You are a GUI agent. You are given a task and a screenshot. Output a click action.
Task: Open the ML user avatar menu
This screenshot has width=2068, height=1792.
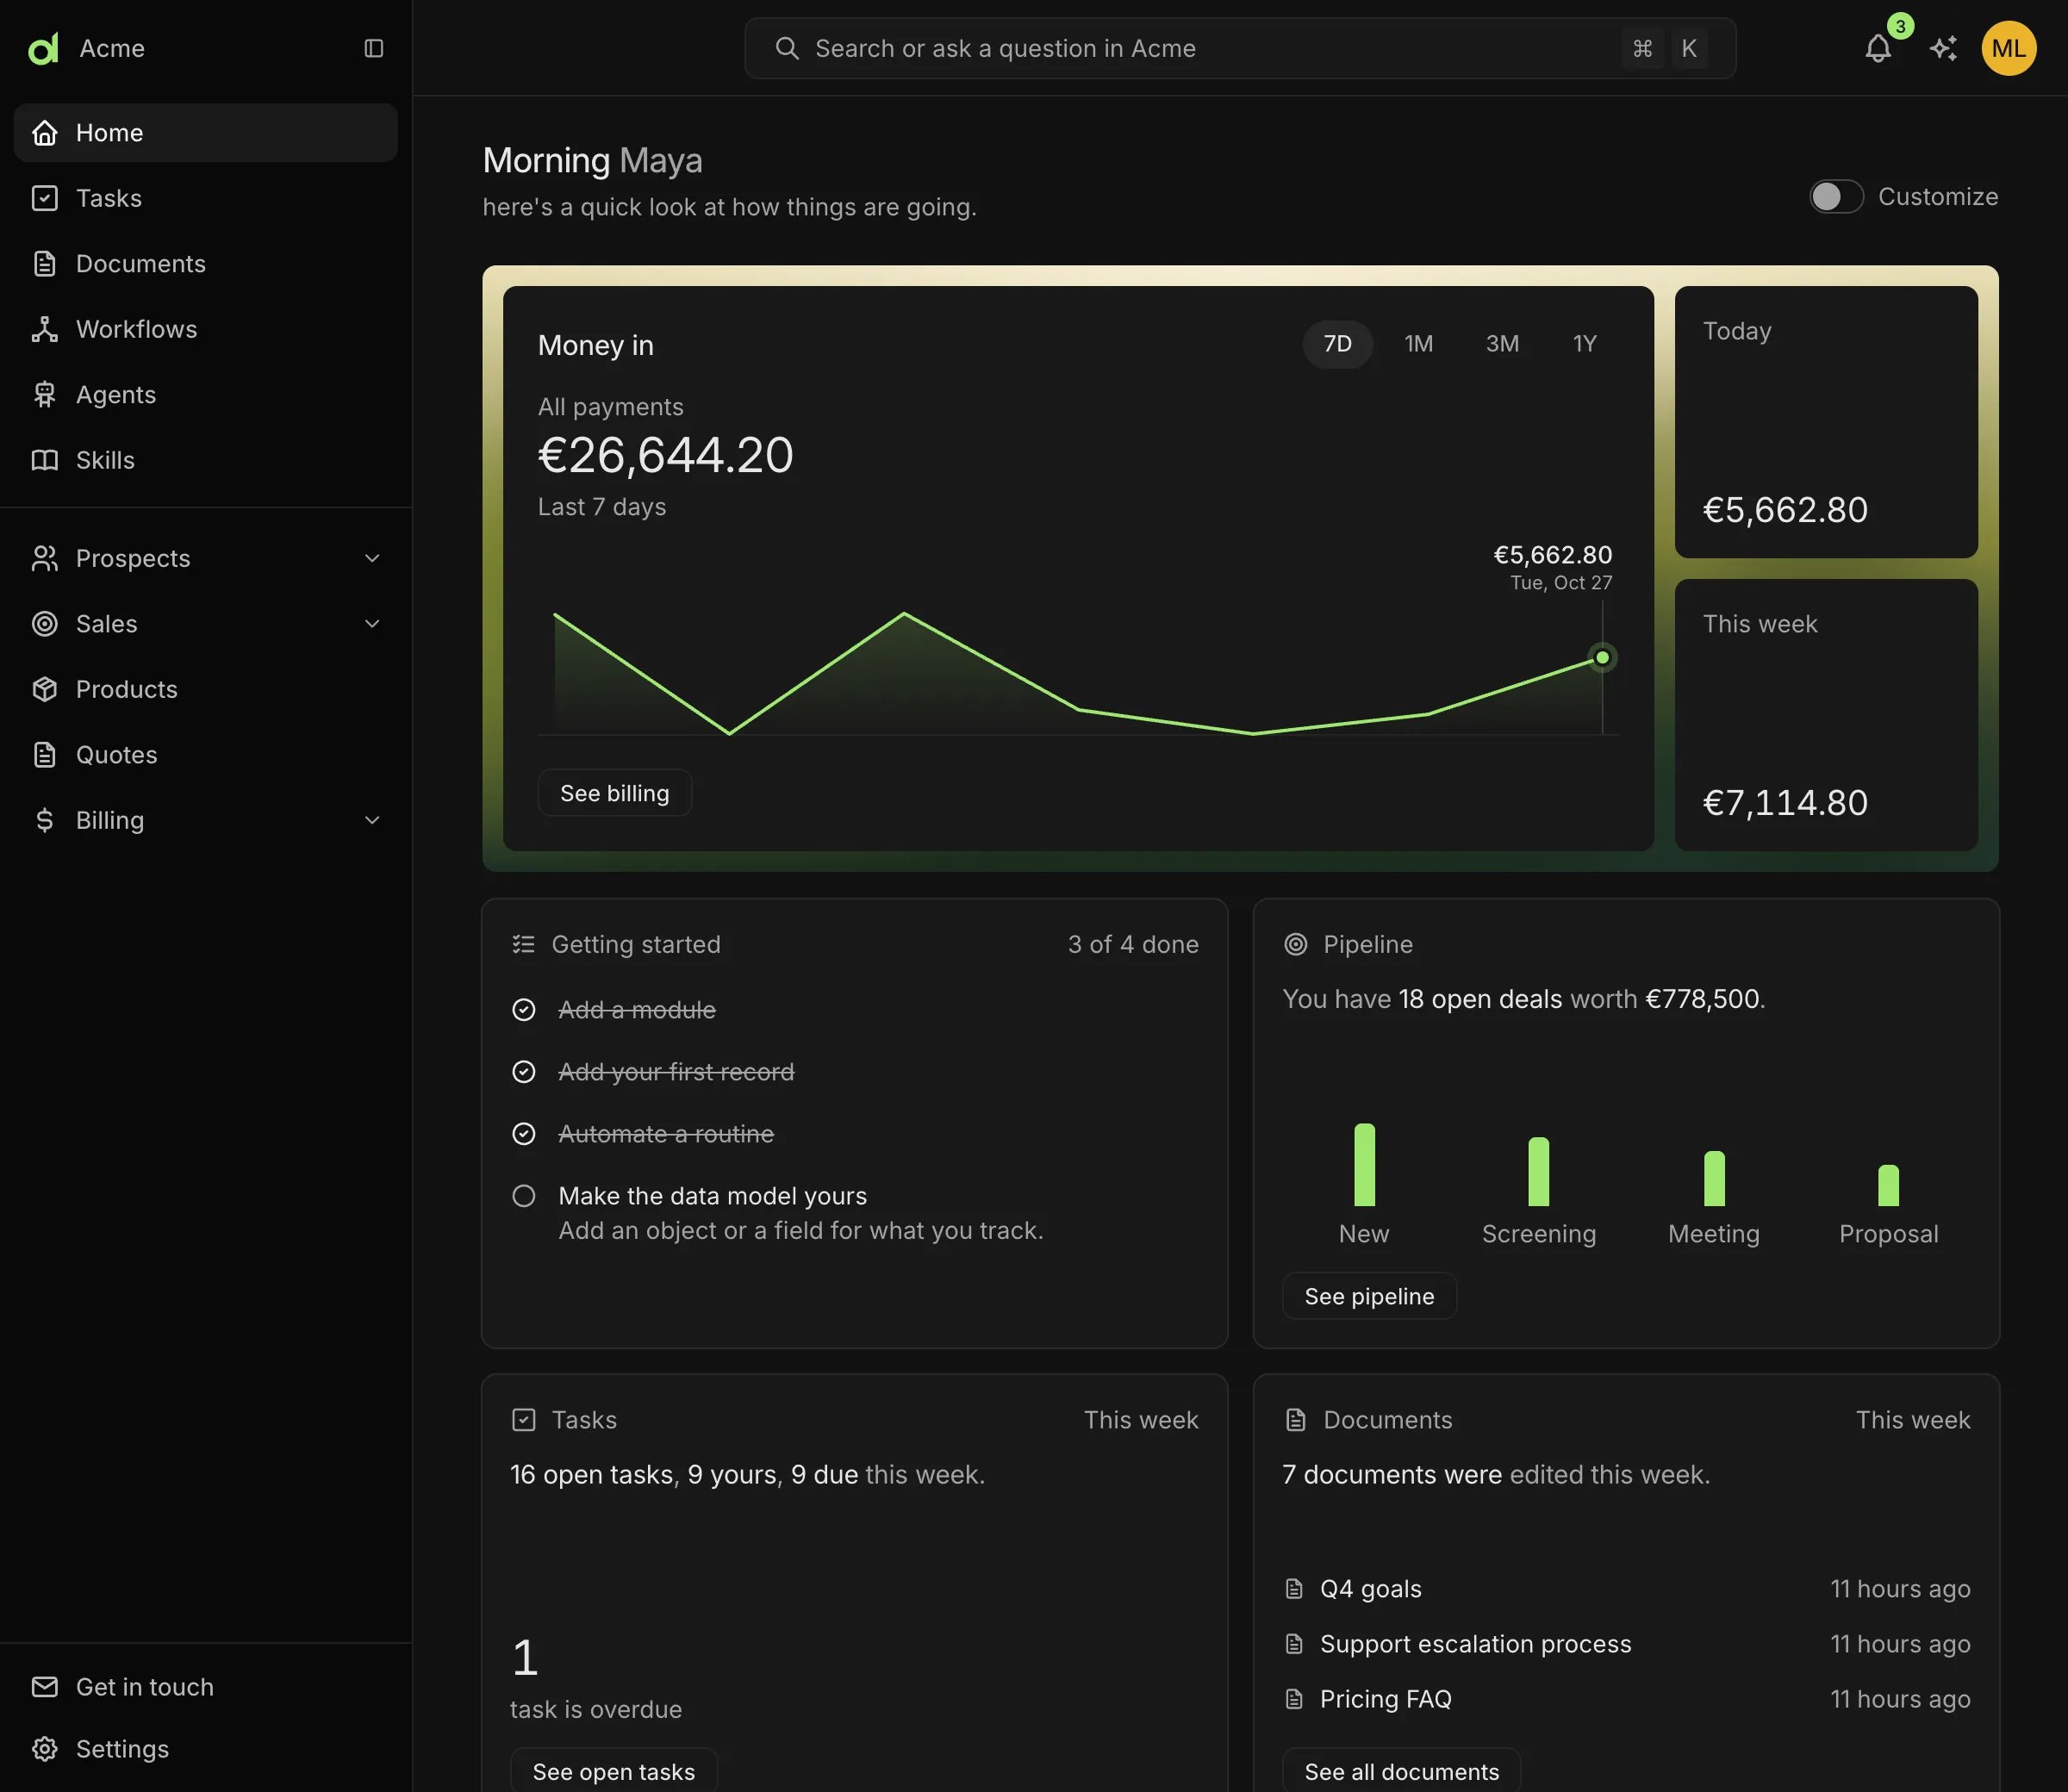click(2008, 48)
